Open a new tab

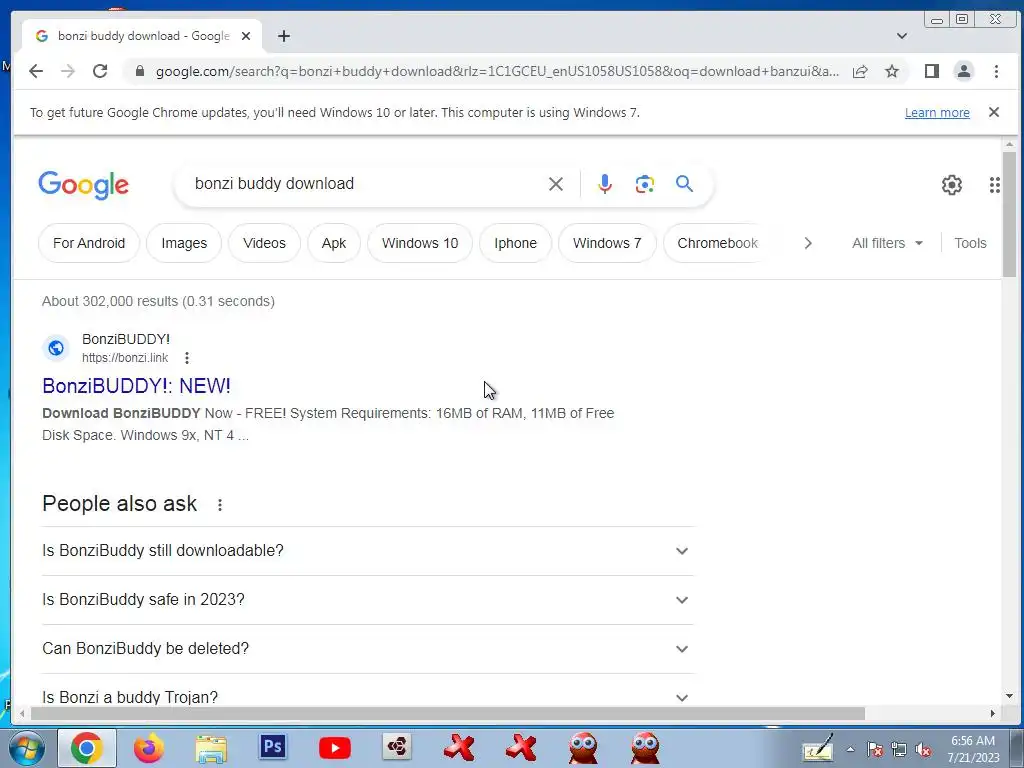283,36
